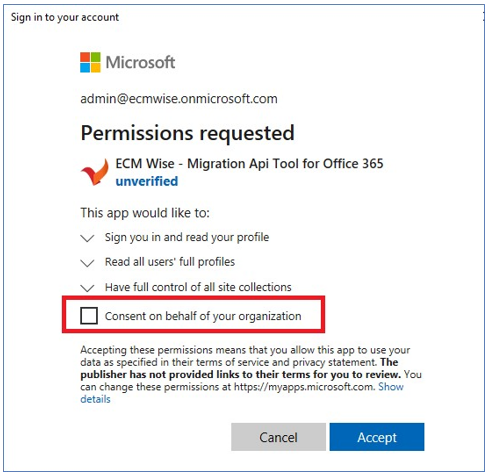Expand the 'Read all users' full profiles' chevron
The image size is (487, 475).
pos(87,263)
